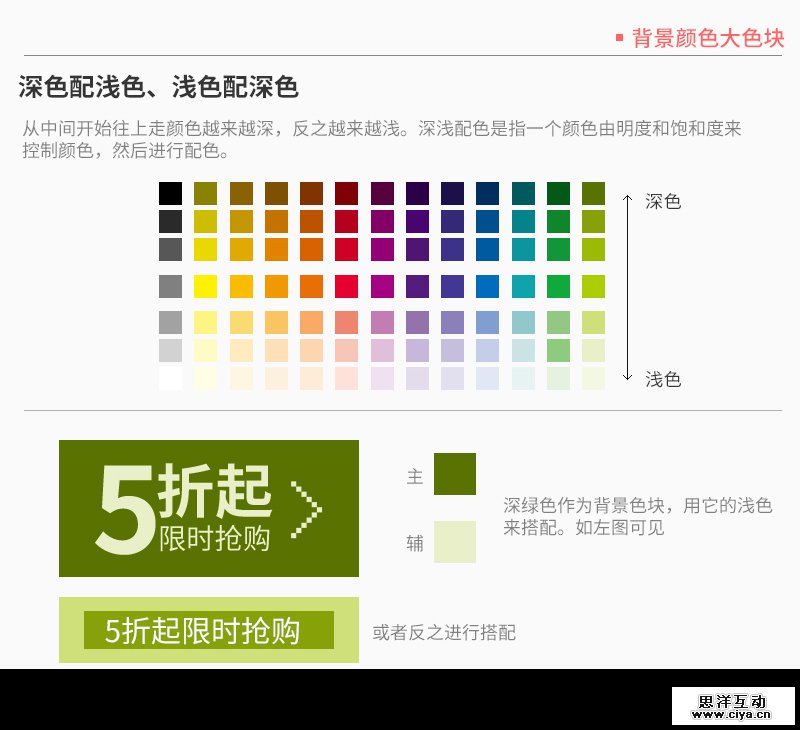Click the large dark green 5折起 限时抢购 banner
Viewport: 800px width, 730px height.
click(x=208, y=508)
